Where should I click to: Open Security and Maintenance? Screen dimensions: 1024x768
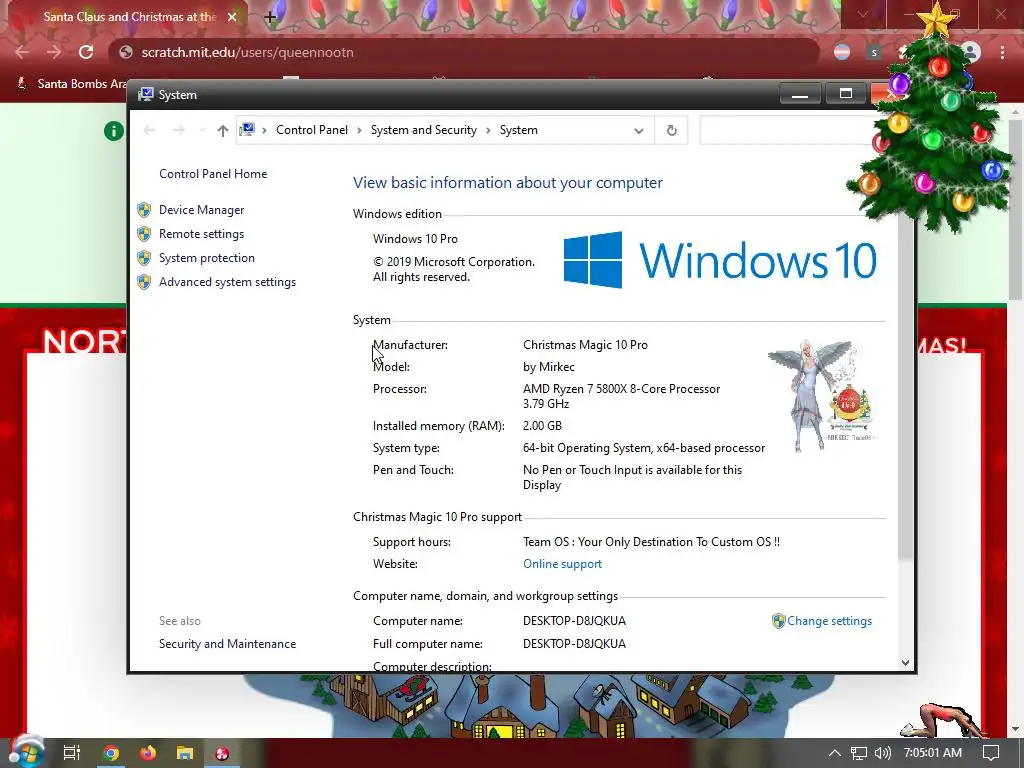227,644
